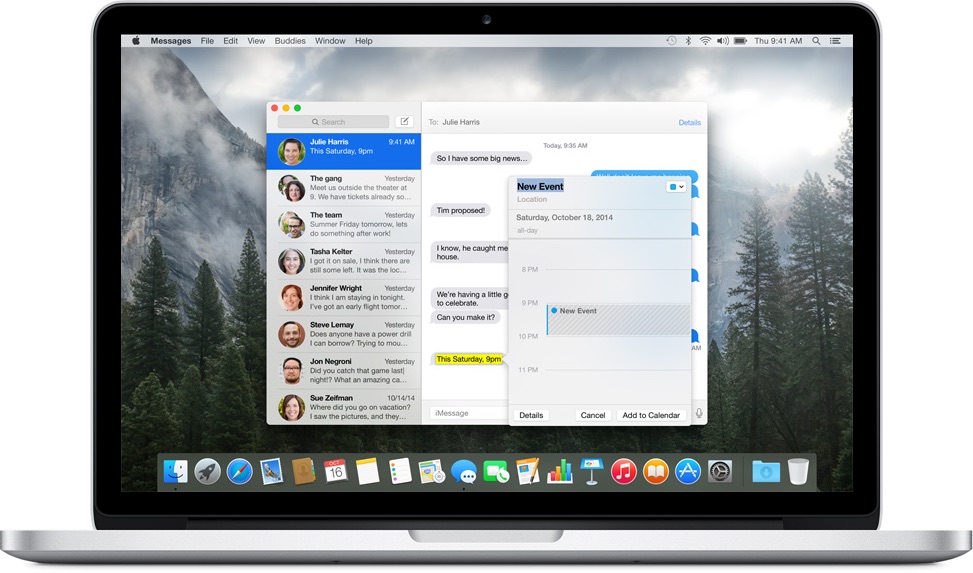This screenshot has width=973, height=573.
Task: Open Contacts book icon in Dock
Action: [x=304, y=472]
